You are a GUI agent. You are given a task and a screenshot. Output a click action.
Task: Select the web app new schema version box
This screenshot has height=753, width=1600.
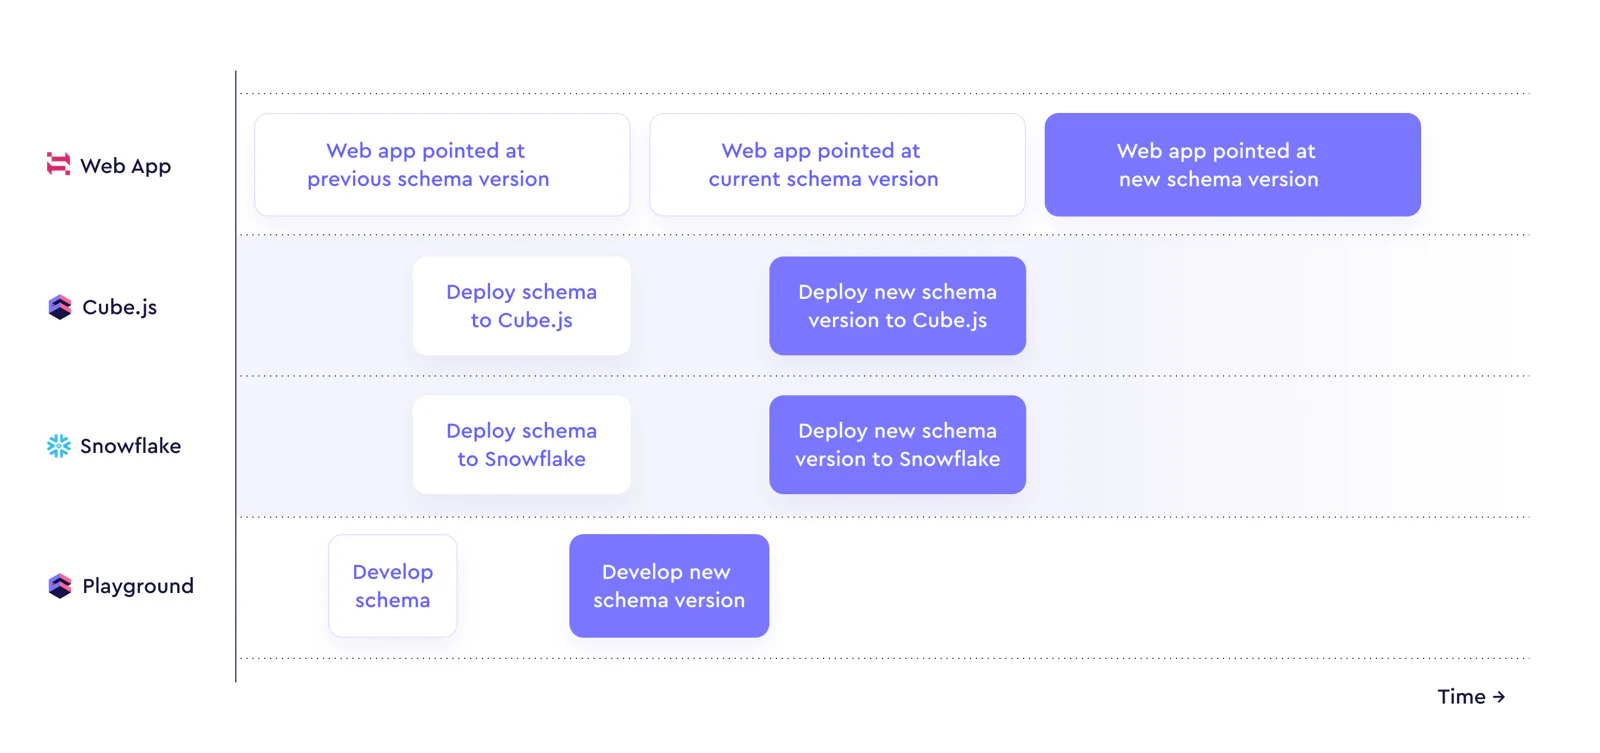click(1232, 165)
